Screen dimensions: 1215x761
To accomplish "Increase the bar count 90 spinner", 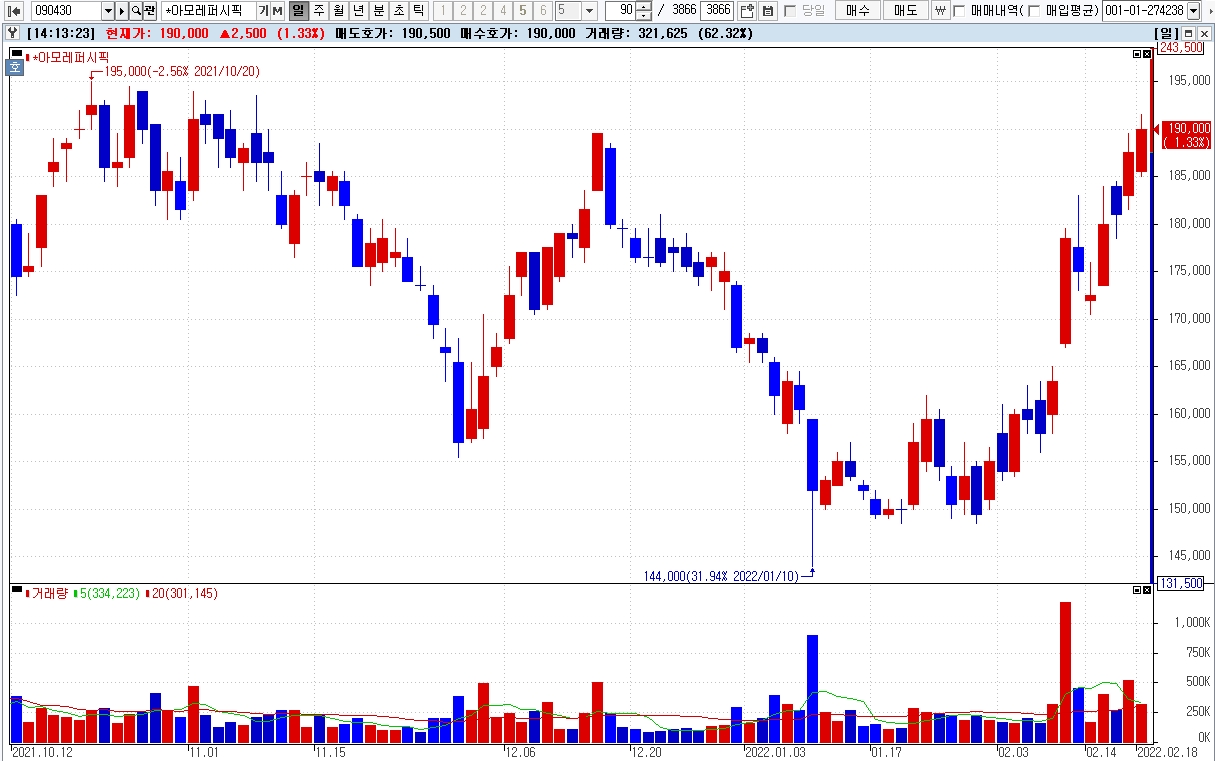I will [645, 7].
